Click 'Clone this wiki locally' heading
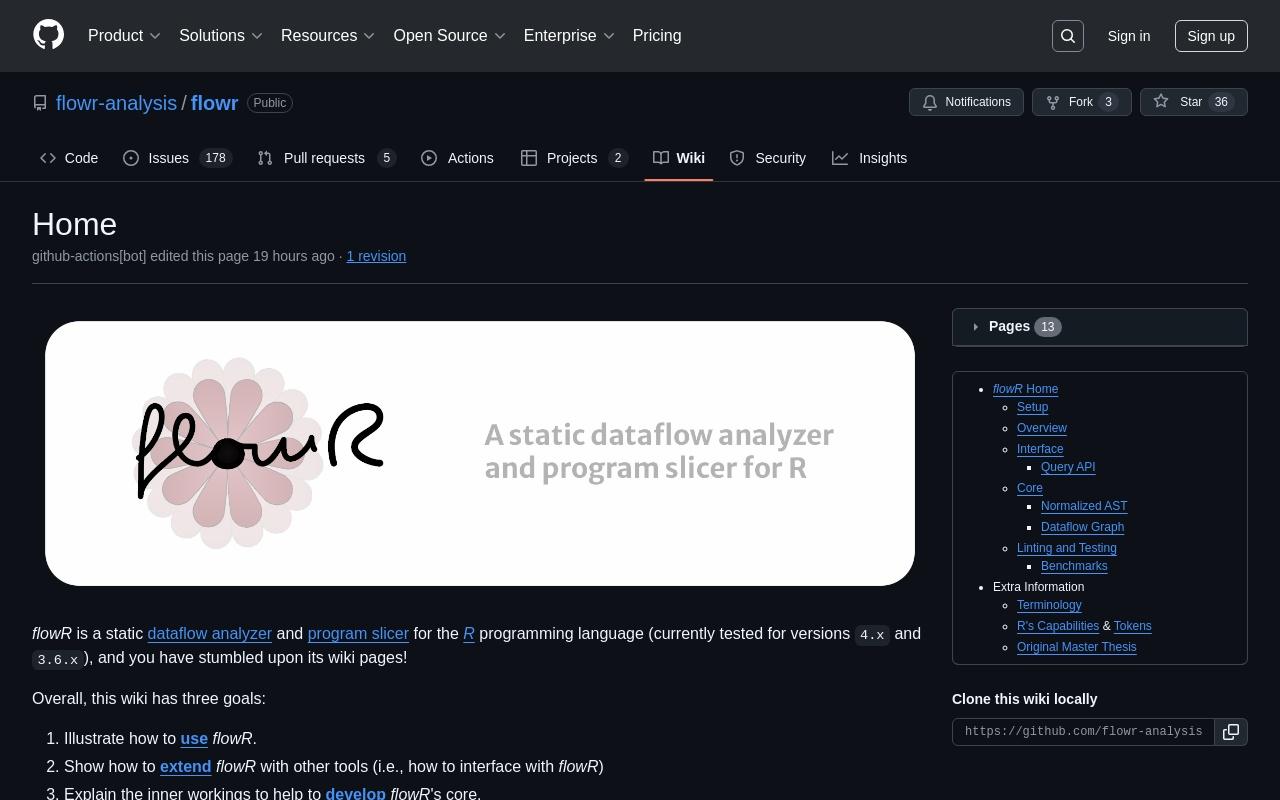Image resolution: width=1280 pixels, height=800 pixels. (x=1024, y=699)
